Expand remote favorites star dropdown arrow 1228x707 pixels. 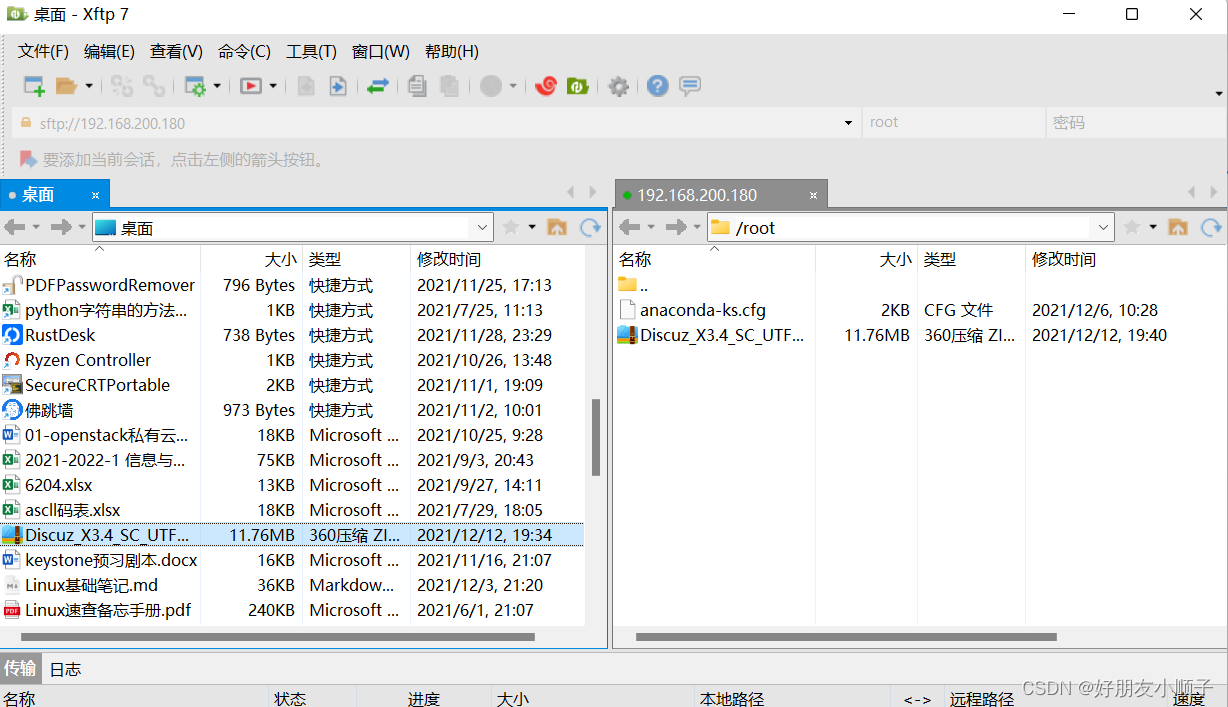[1153, 228]
